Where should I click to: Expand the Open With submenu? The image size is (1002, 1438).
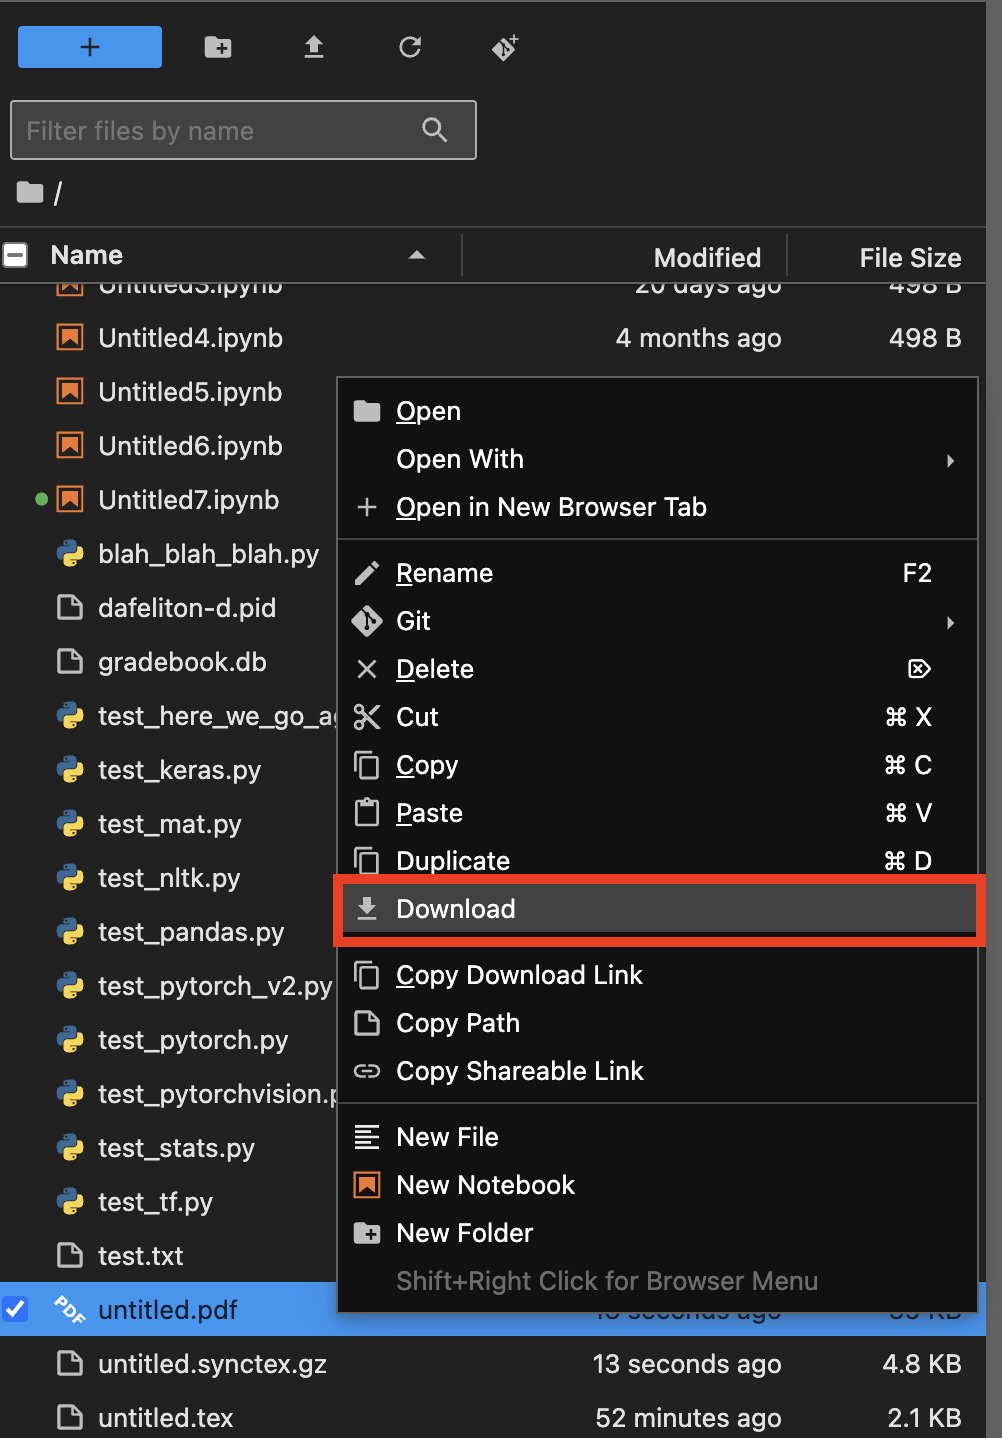[x=657, y=459]
